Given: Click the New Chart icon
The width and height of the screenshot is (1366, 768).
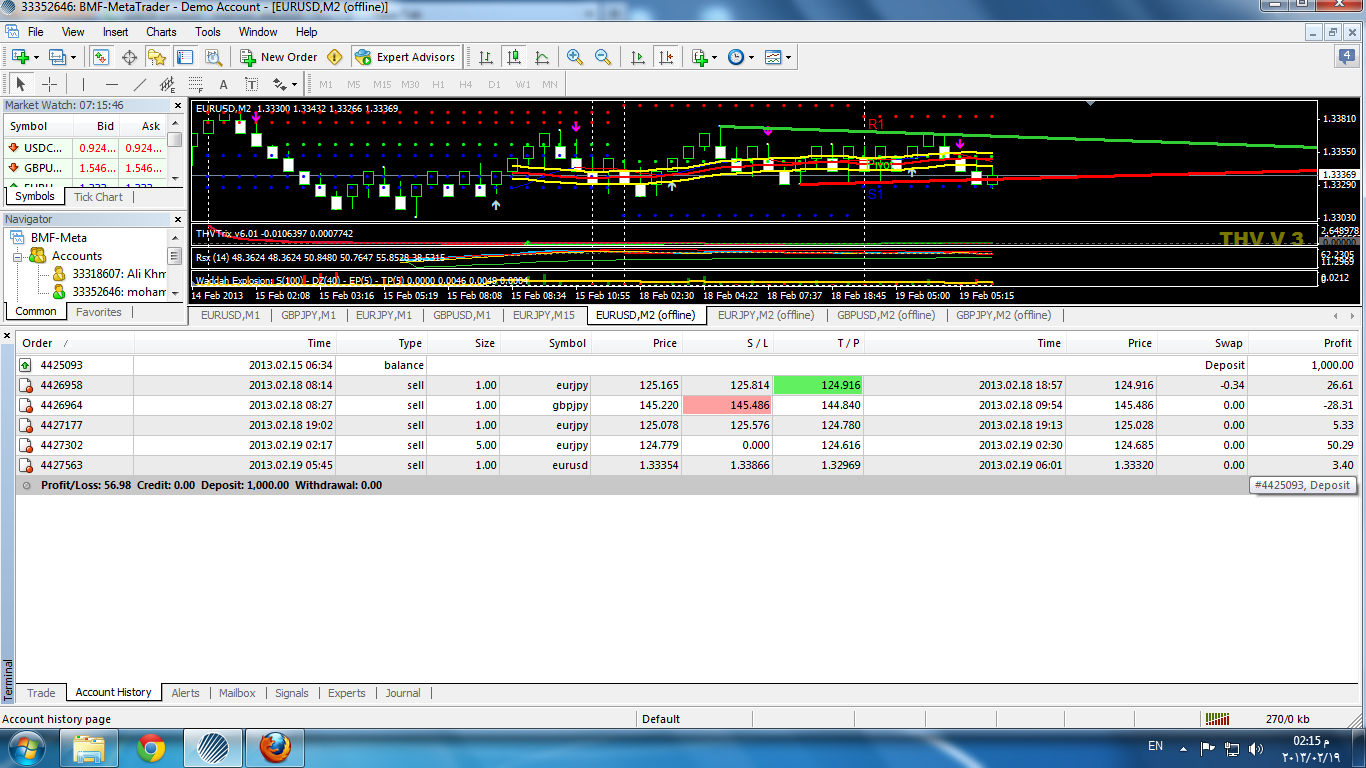Looking at the screenshot, I should [x=19, y=57].
